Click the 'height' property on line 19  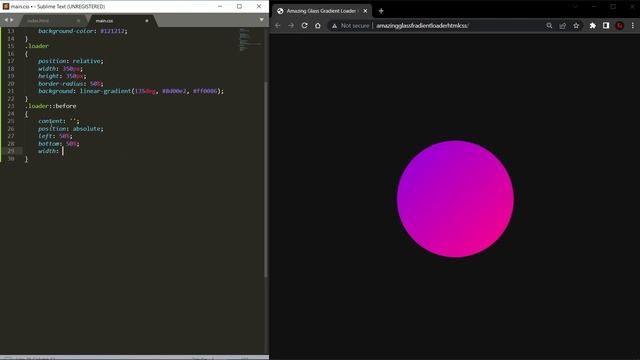pos(49,76)
